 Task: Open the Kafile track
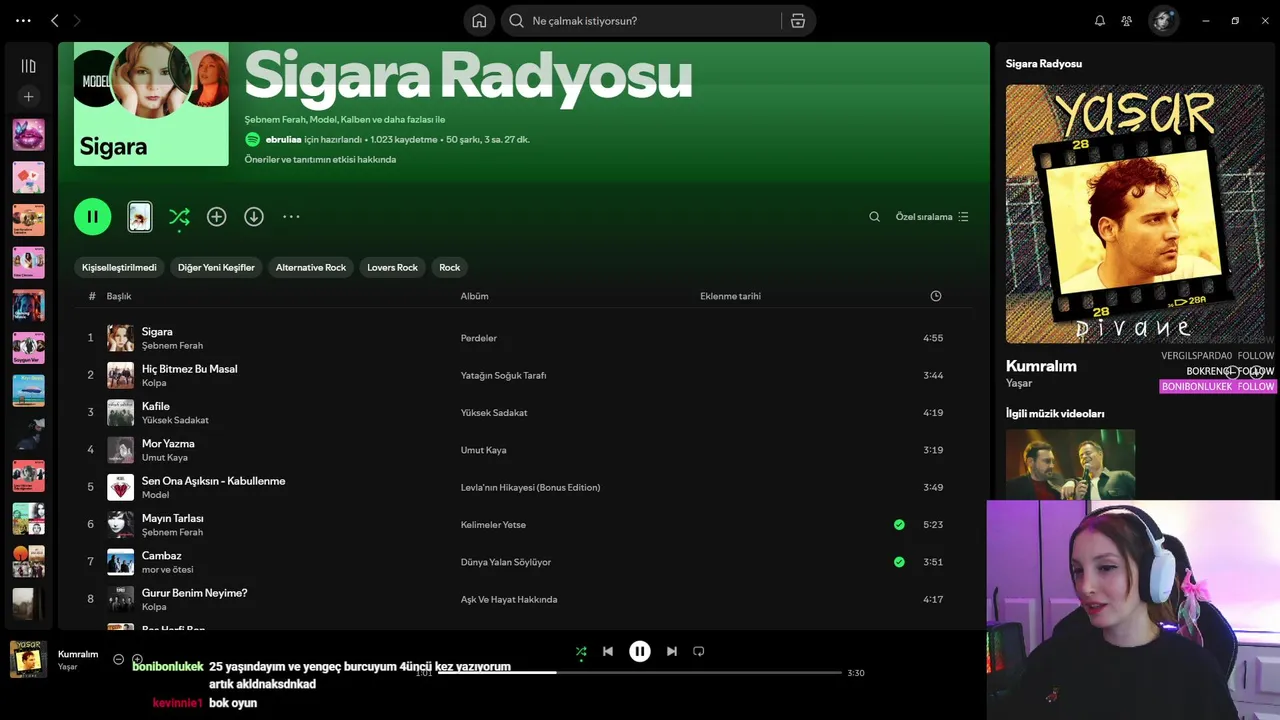click(x=156, y=406)
